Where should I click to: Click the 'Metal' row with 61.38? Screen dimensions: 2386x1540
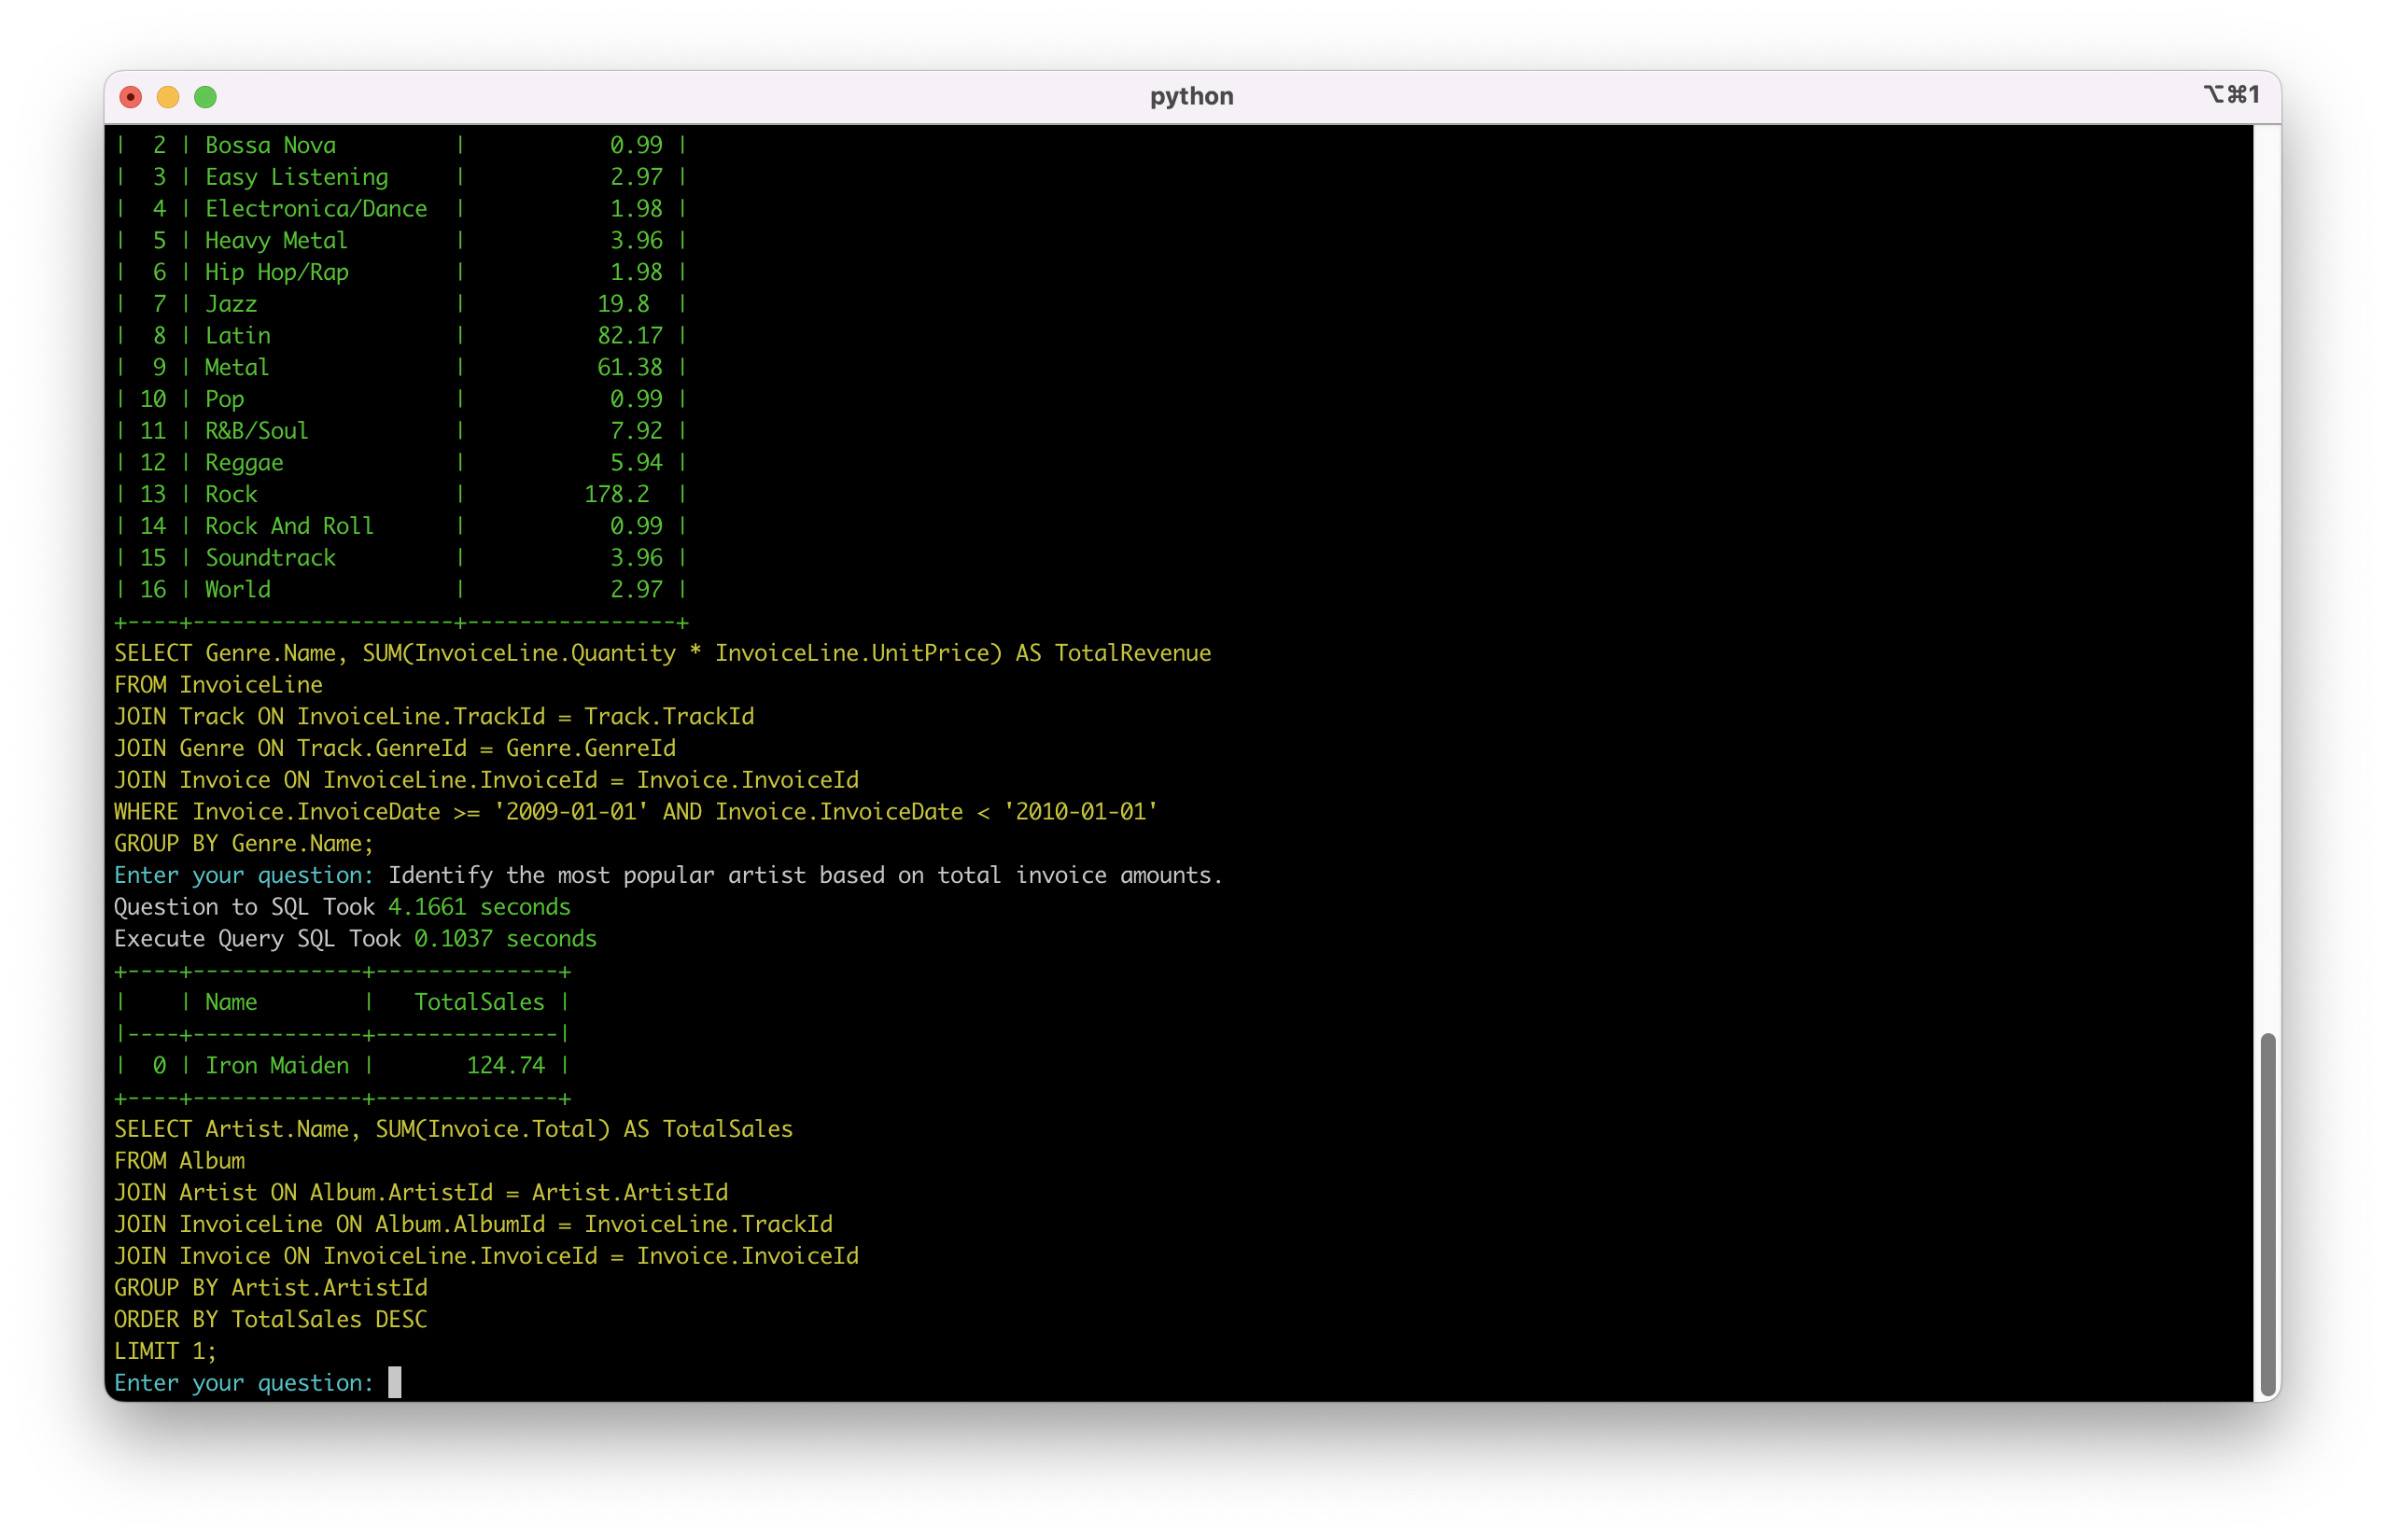click(x=401, y=367)
